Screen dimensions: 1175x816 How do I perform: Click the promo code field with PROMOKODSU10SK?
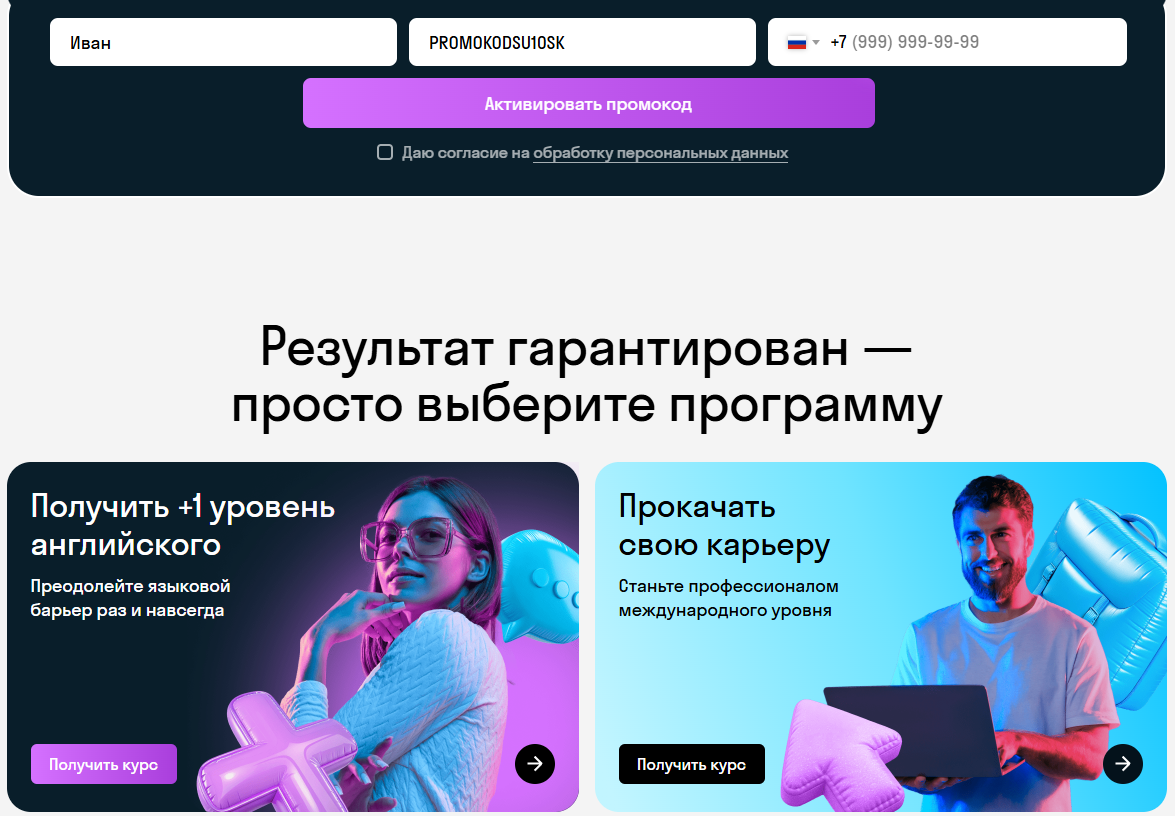(582, 42)
